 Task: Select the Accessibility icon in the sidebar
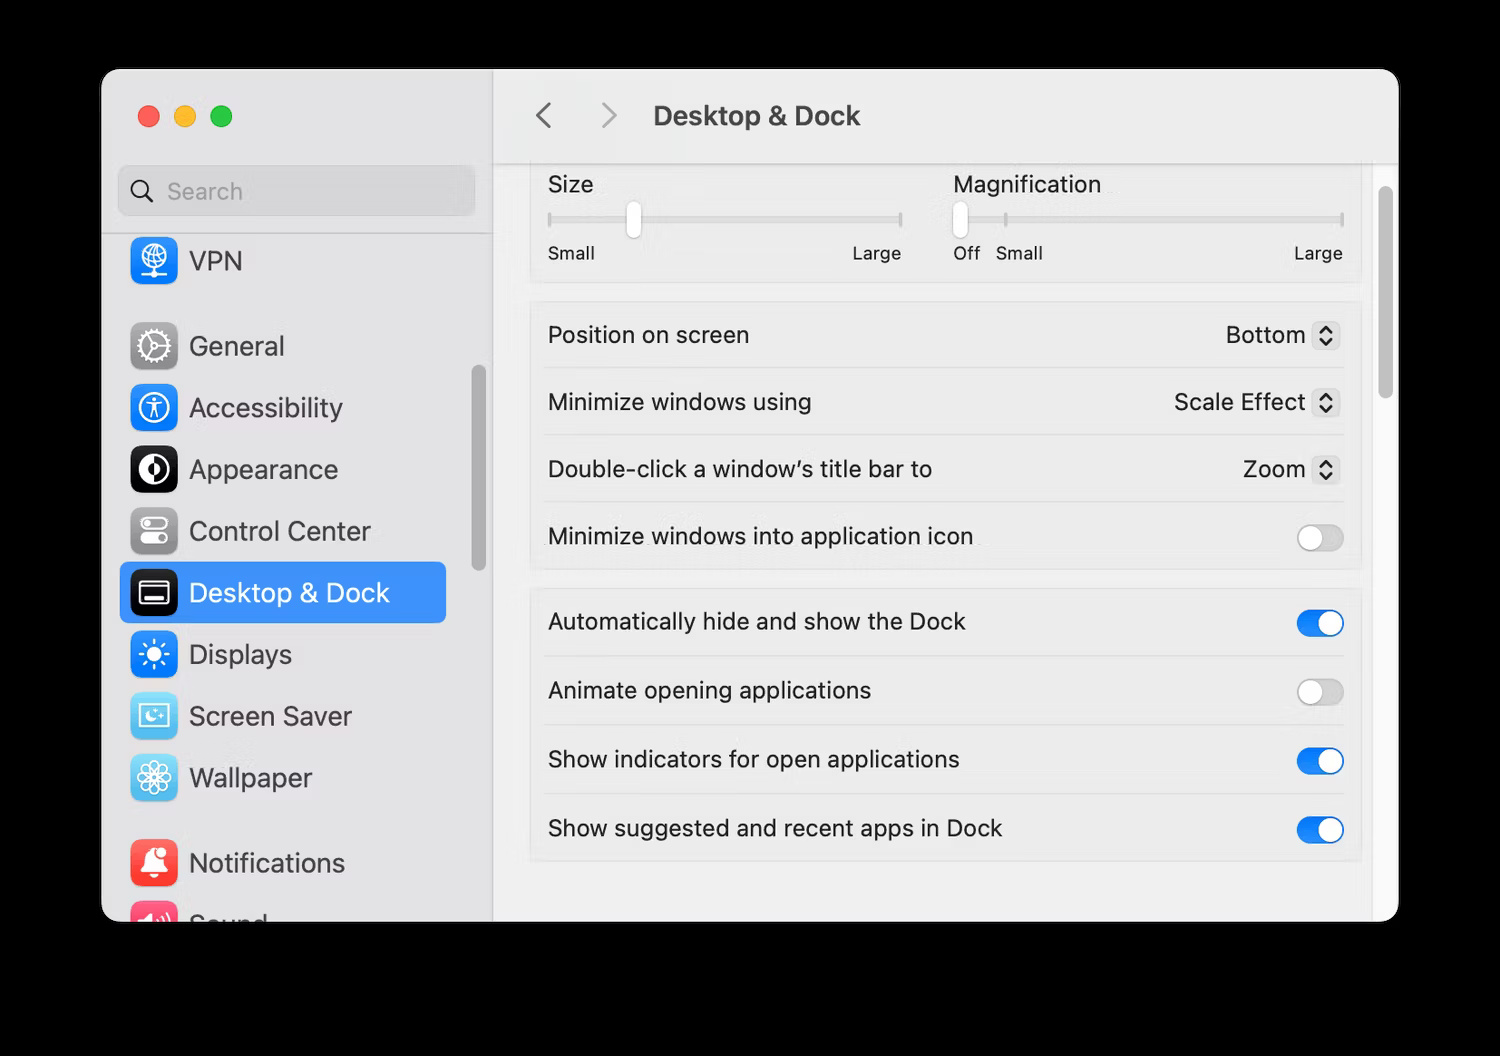pos(154,407)
